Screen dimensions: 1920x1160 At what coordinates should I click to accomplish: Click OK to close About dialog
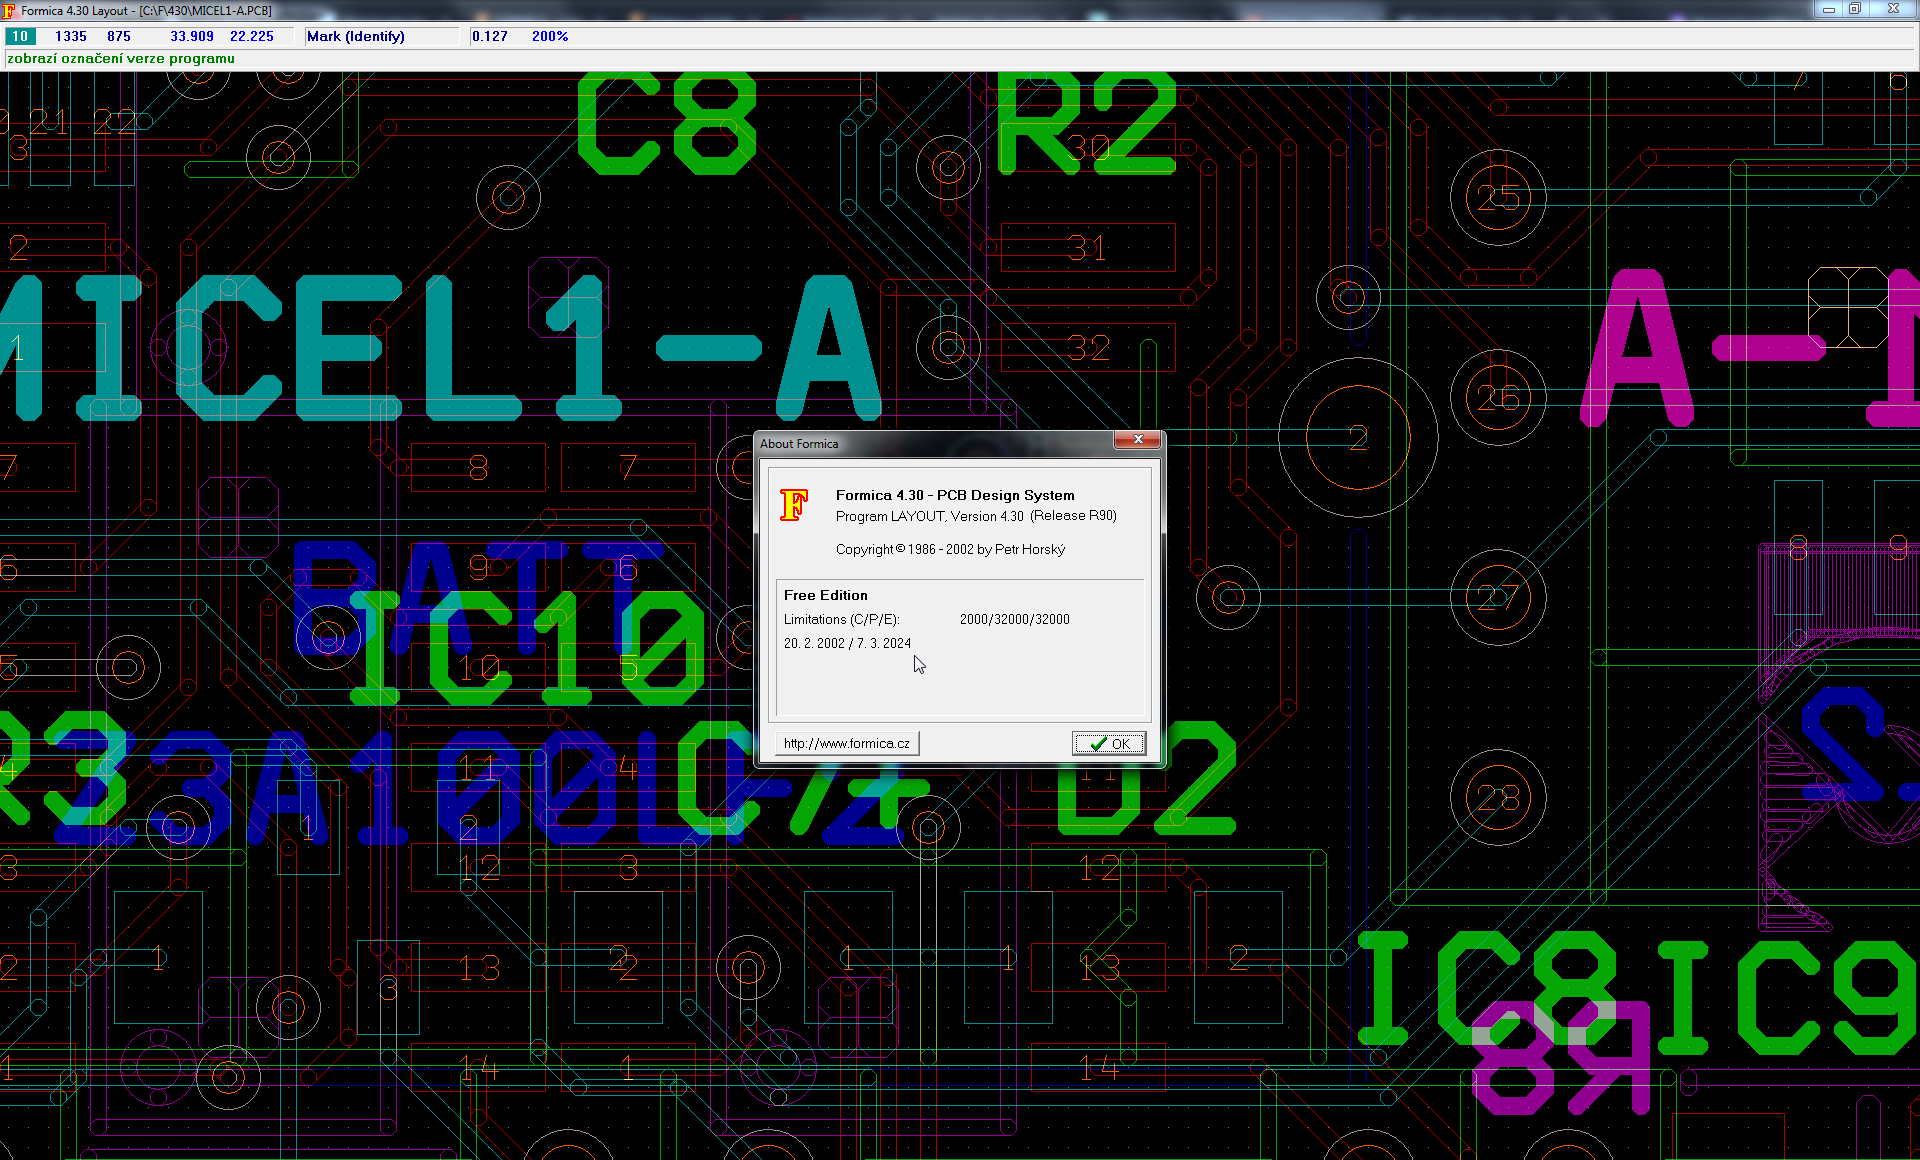pyautogui.click(x=1109, y=742)
